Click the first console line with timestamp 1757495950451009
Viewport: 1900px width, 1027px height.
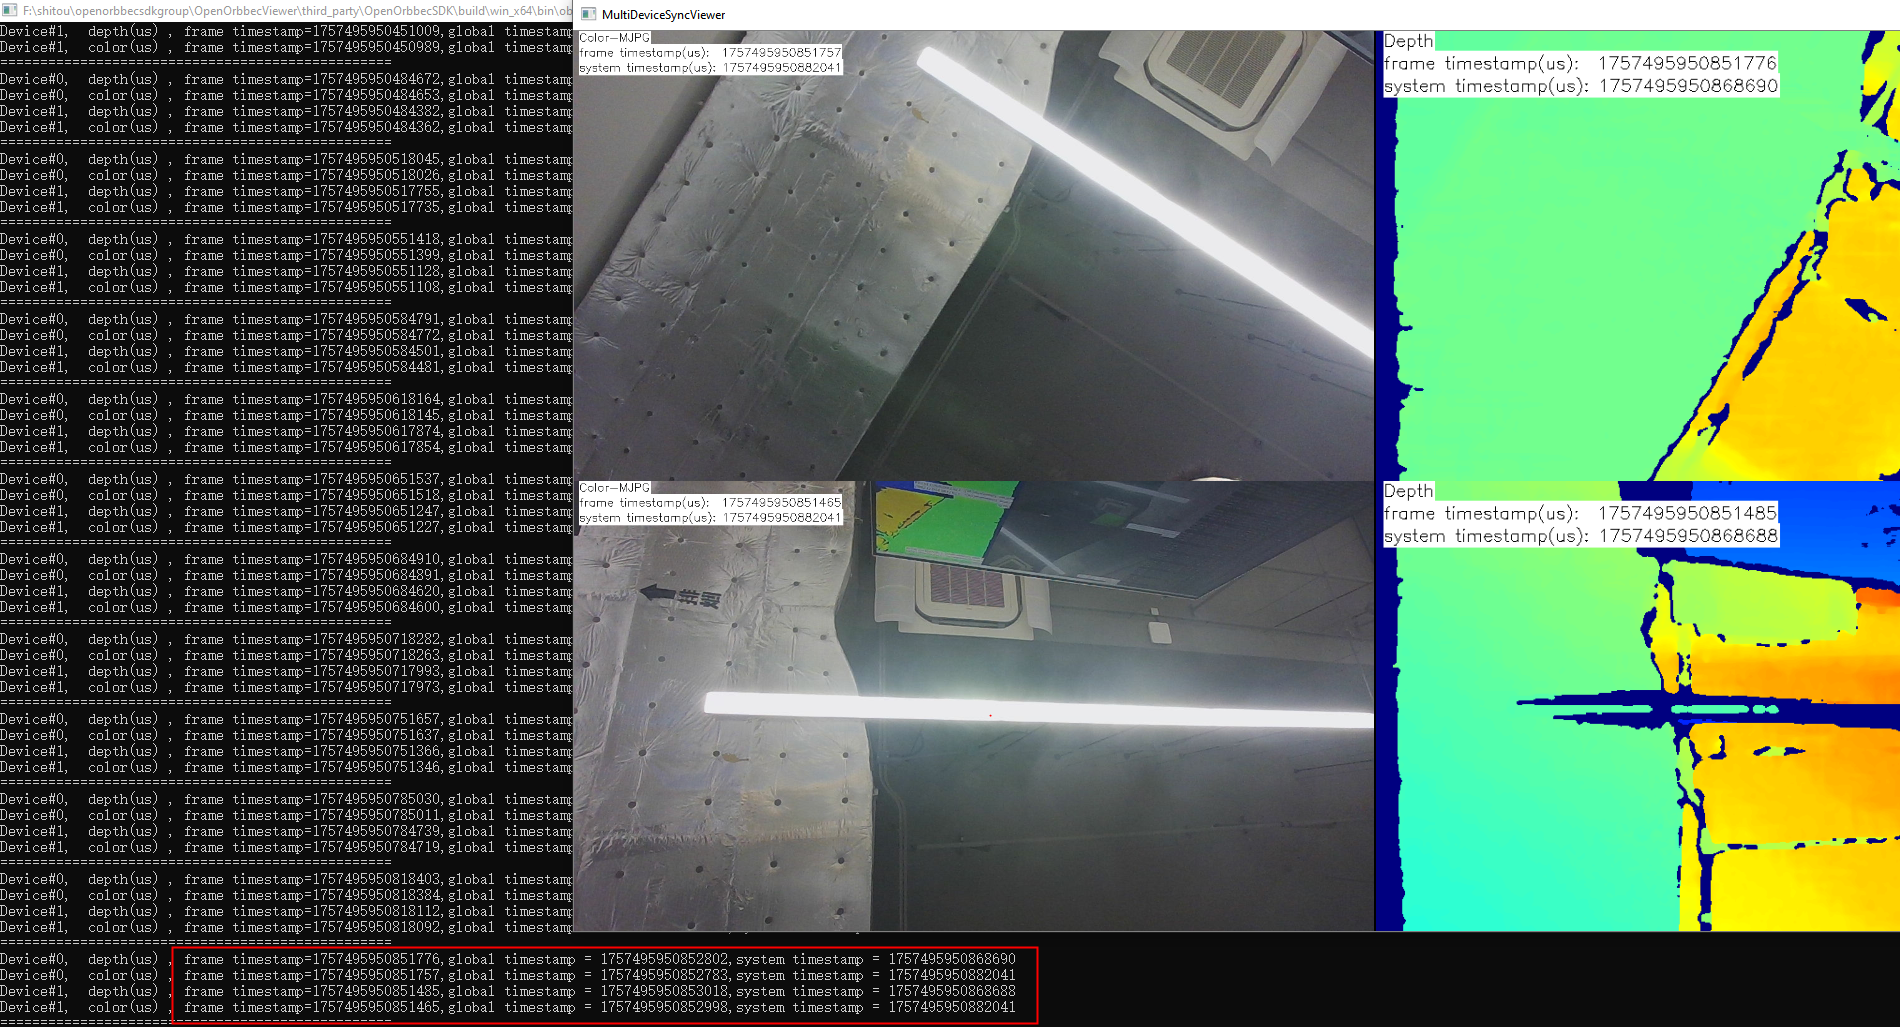pos(286,31)
